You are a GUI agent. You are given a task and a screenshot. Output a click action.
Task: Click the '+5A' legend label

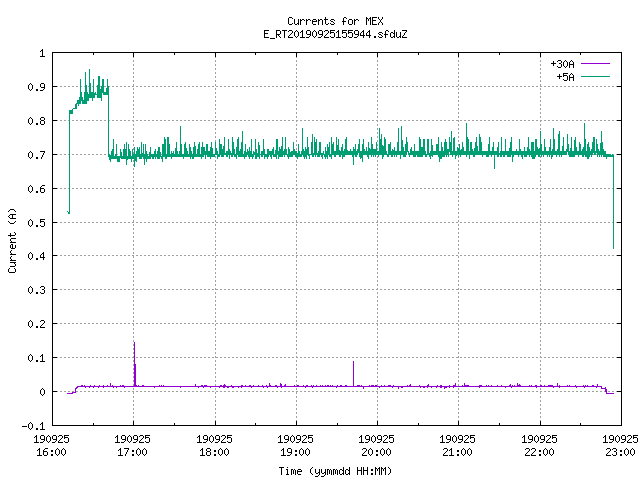coord(565,77)
